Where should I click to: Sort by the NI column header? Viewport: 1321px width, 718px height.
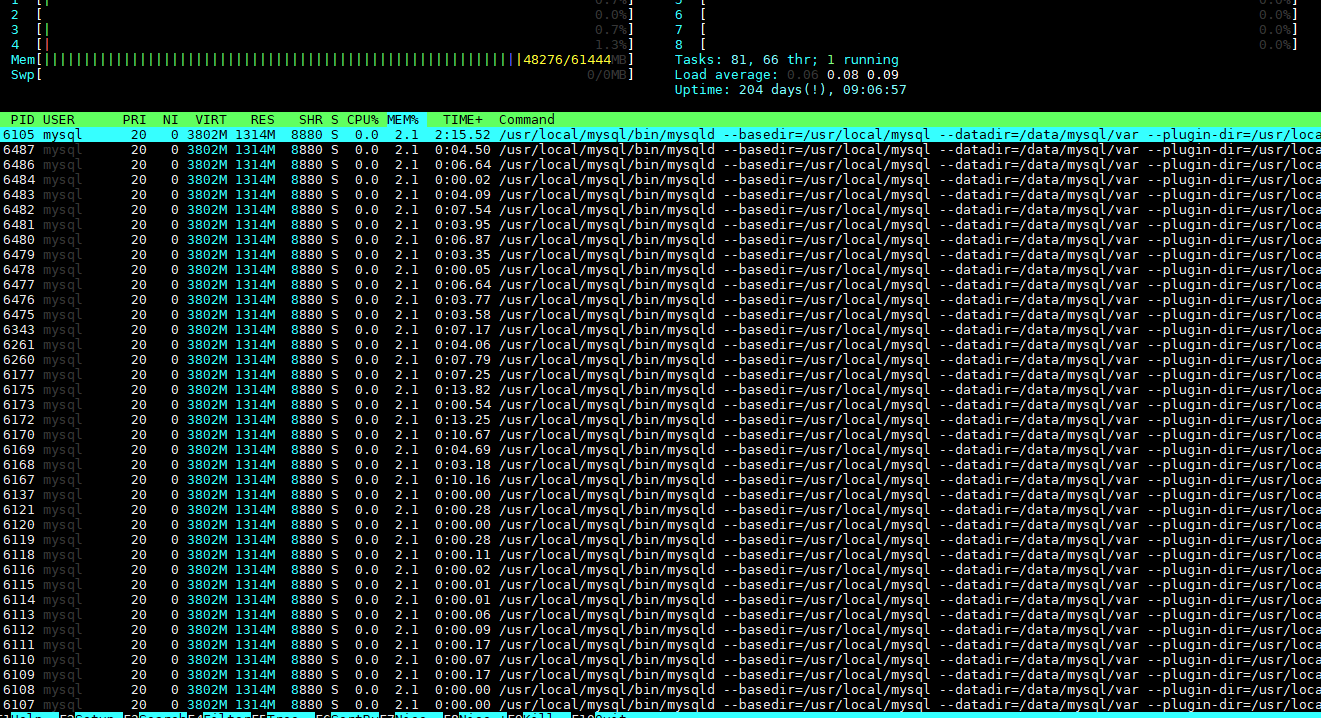171,120
